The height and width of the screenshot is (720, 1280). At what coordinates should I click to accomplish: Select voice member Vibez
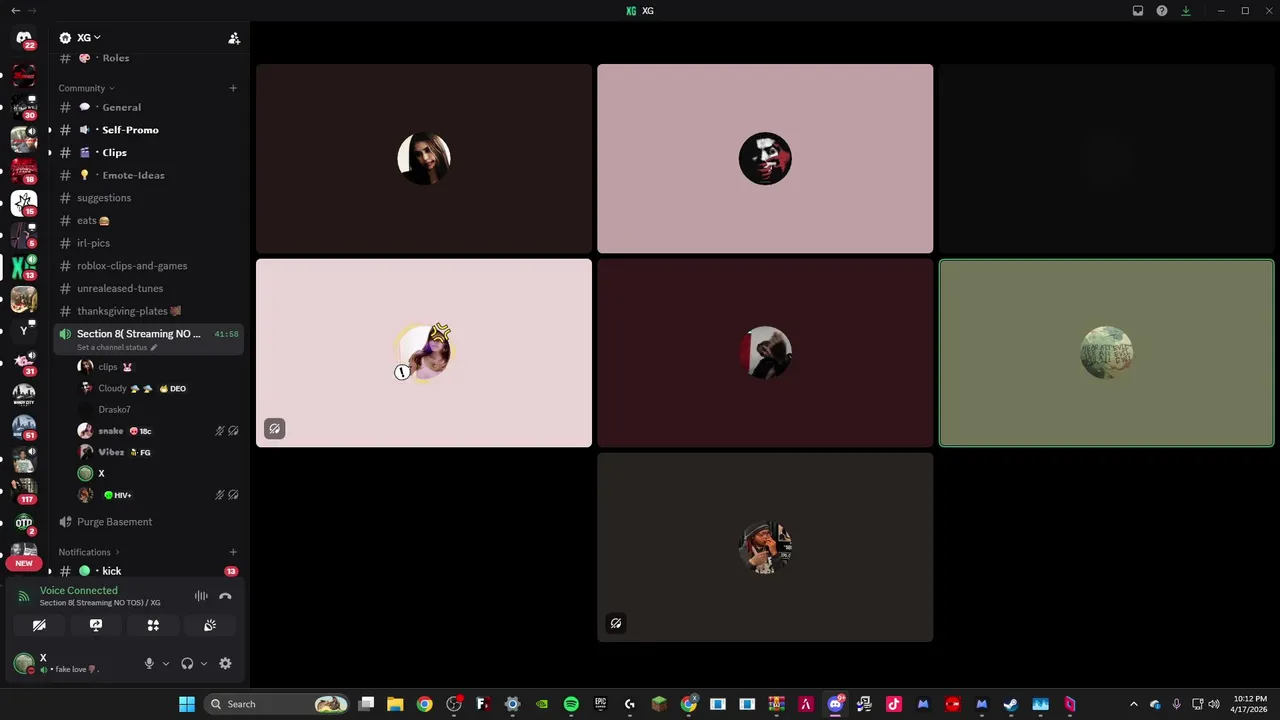coord(158,452)
